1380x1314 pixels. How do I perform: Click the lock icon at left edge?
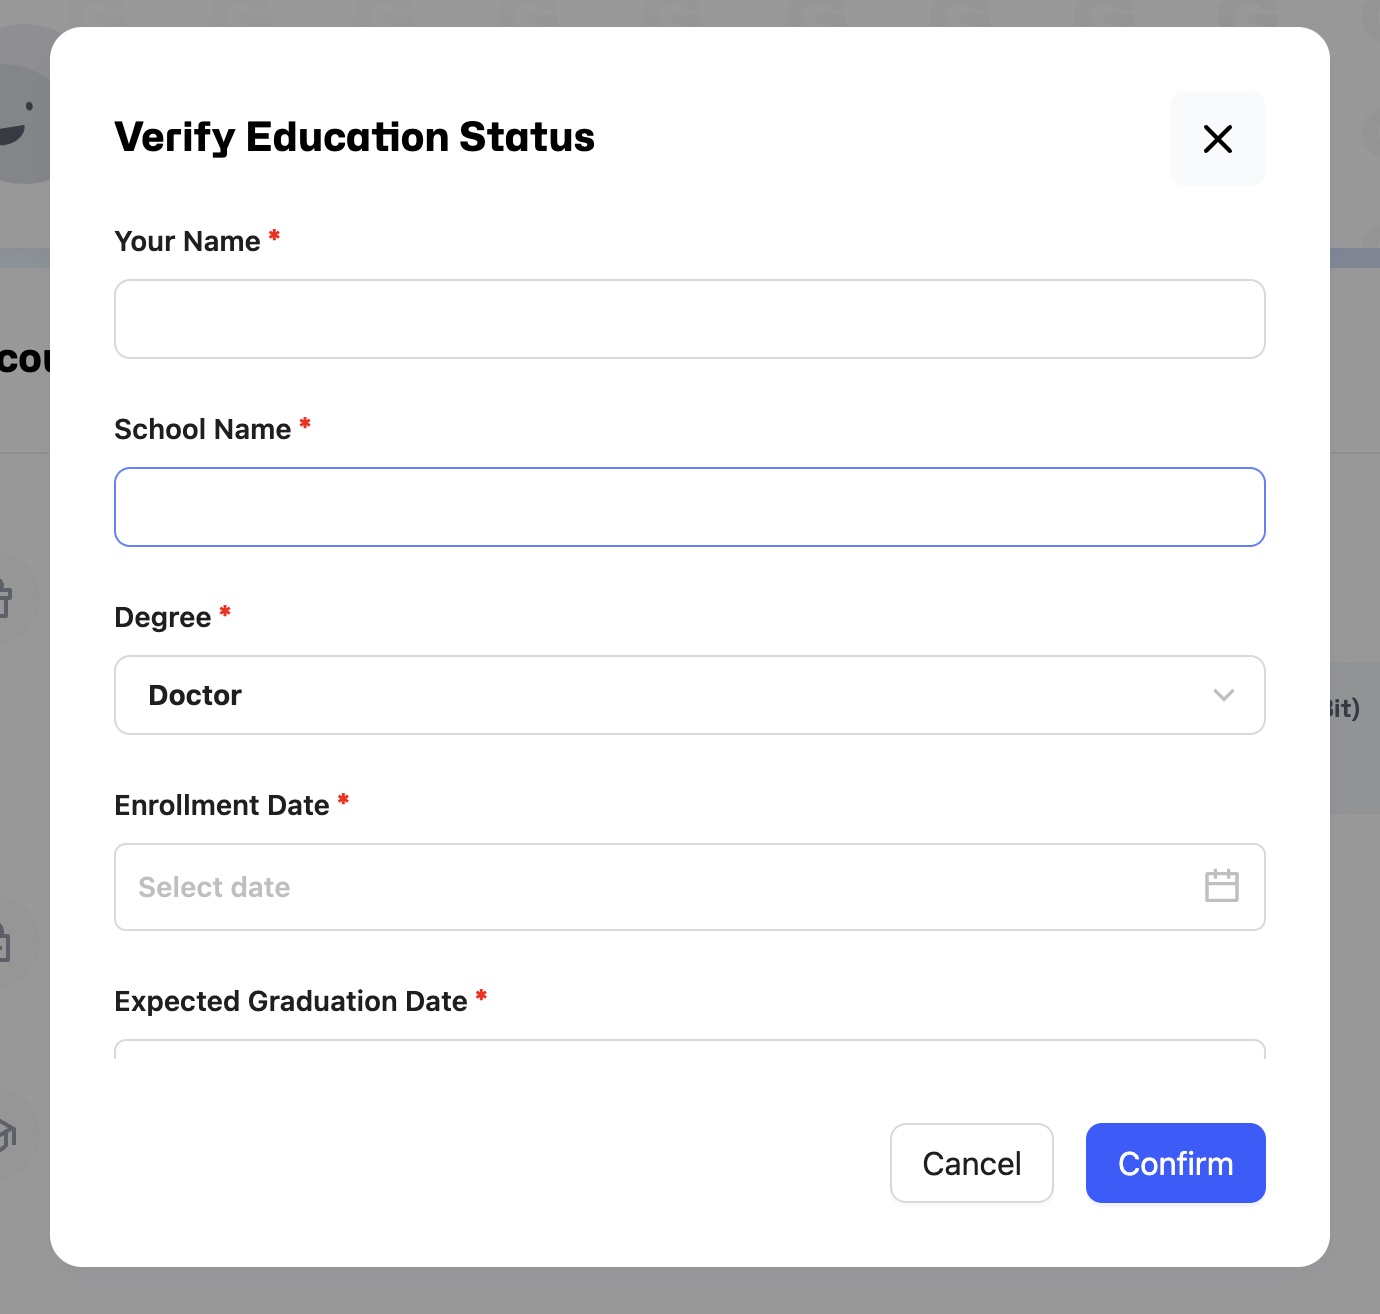(6, 944)
